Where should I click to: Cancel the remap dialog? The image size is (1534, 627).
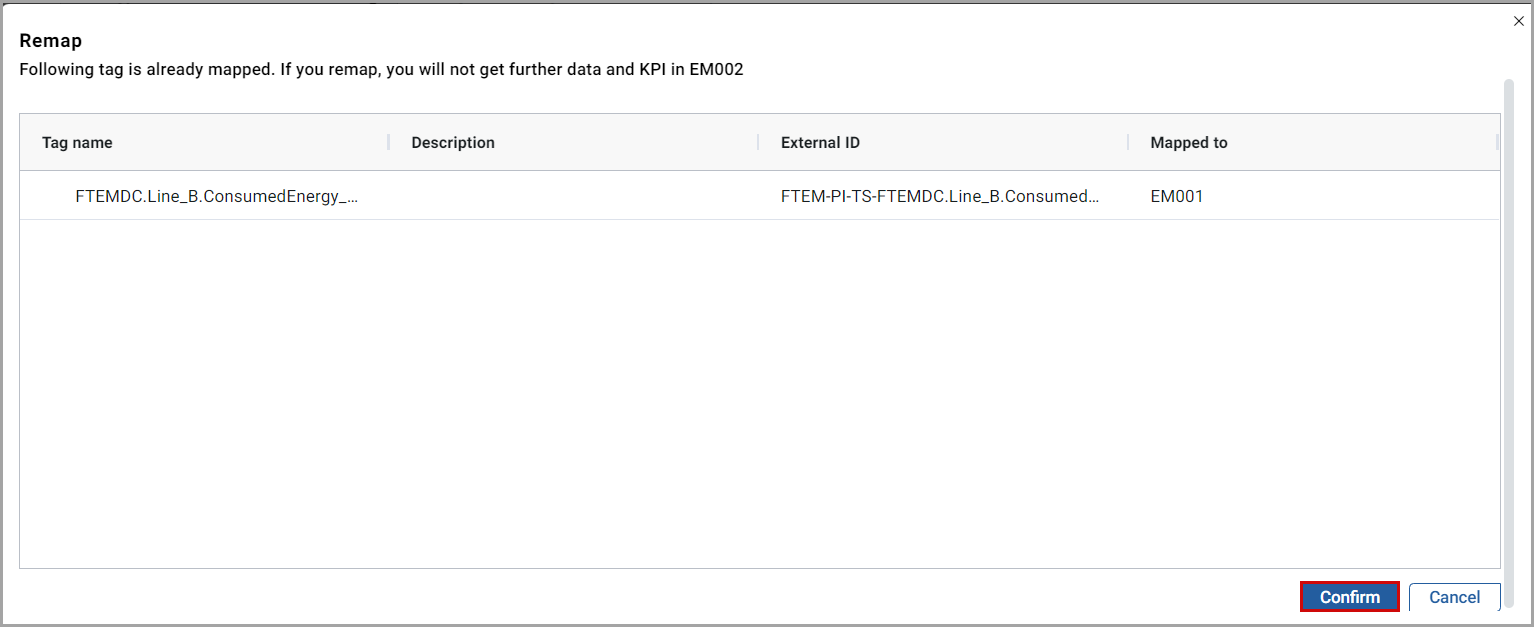(1454, 597)
